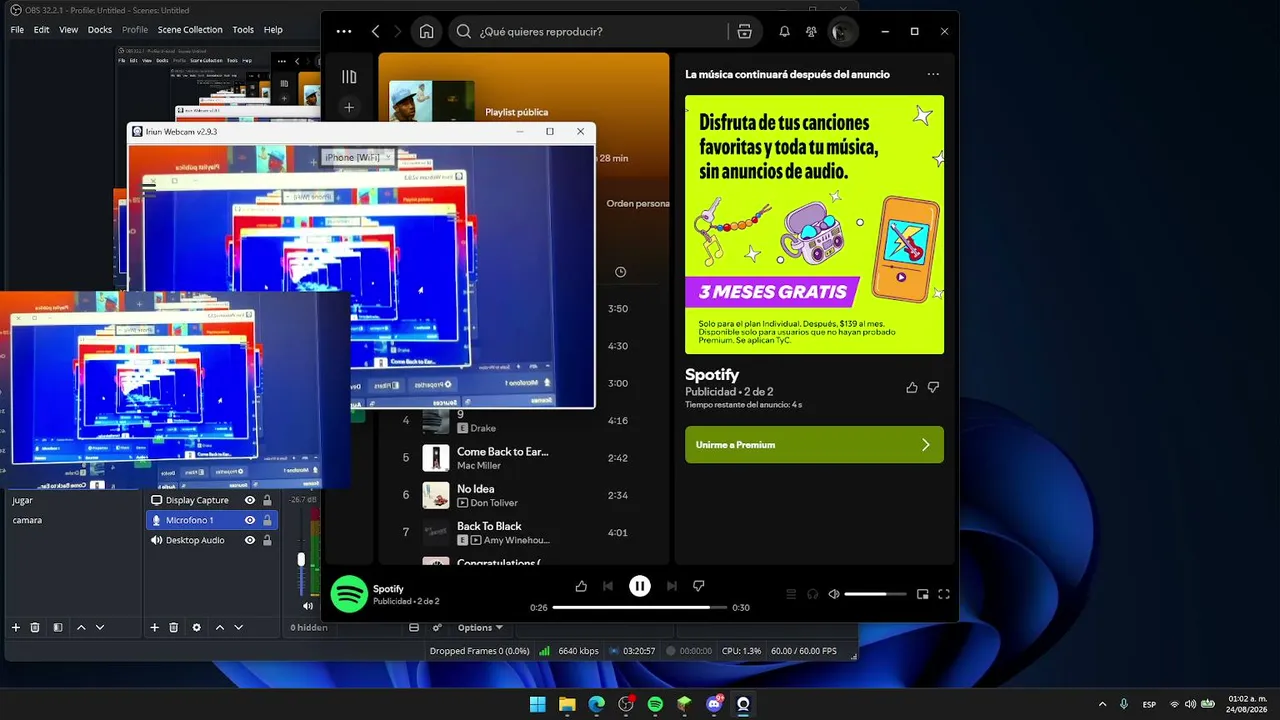Open the Spotify queue

pos(791,594)
